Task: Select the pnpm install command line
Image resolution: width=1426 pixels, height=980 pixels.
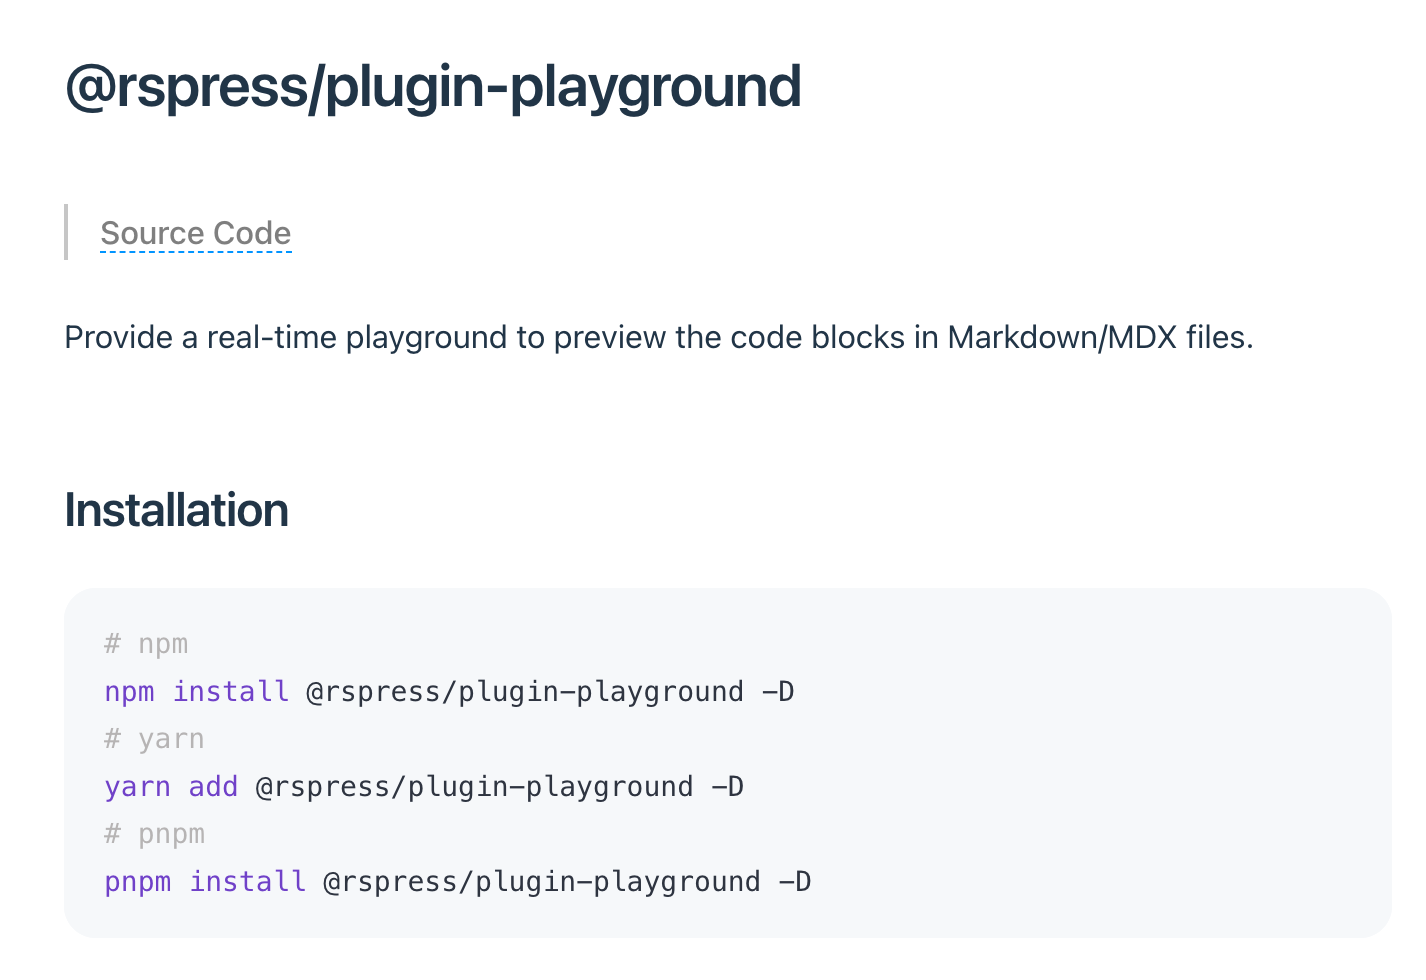Action: (x=457, y=881)
